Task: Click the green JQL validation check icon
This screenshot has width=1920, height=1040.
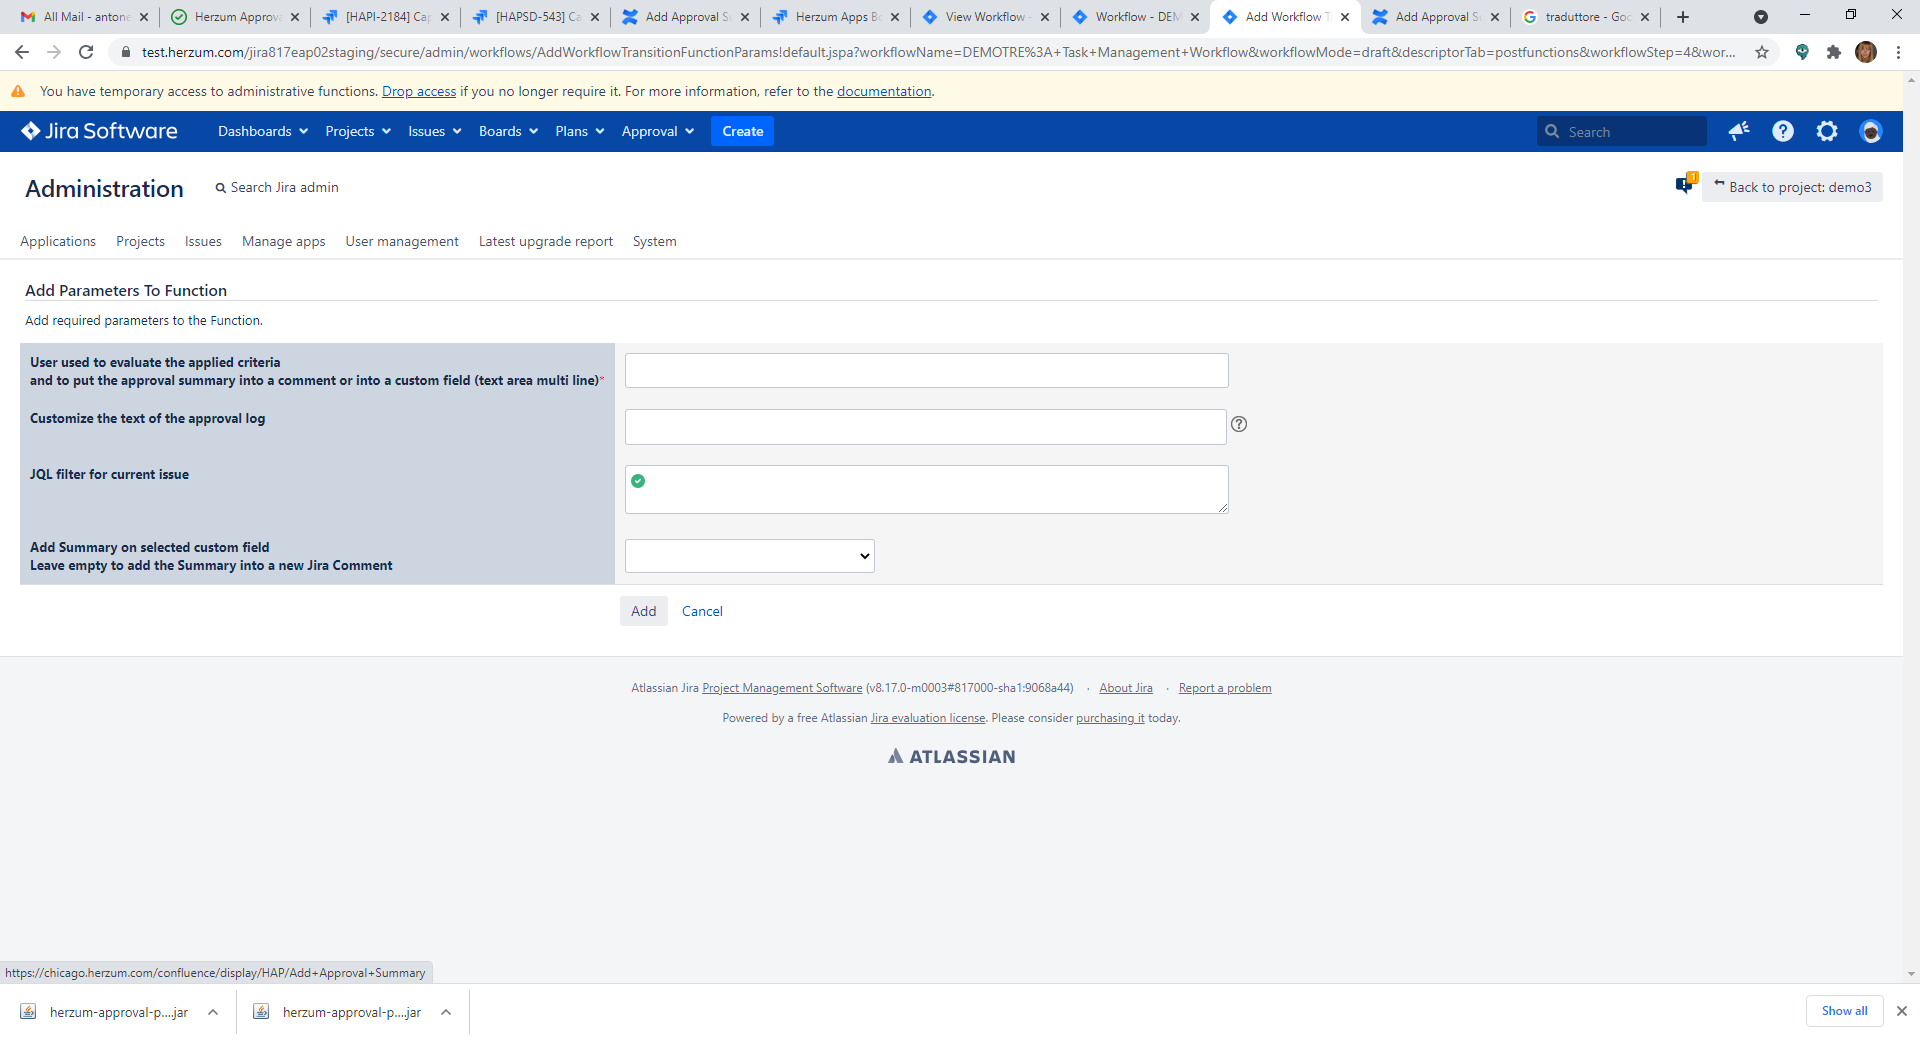Action: [x=638, y=481]
